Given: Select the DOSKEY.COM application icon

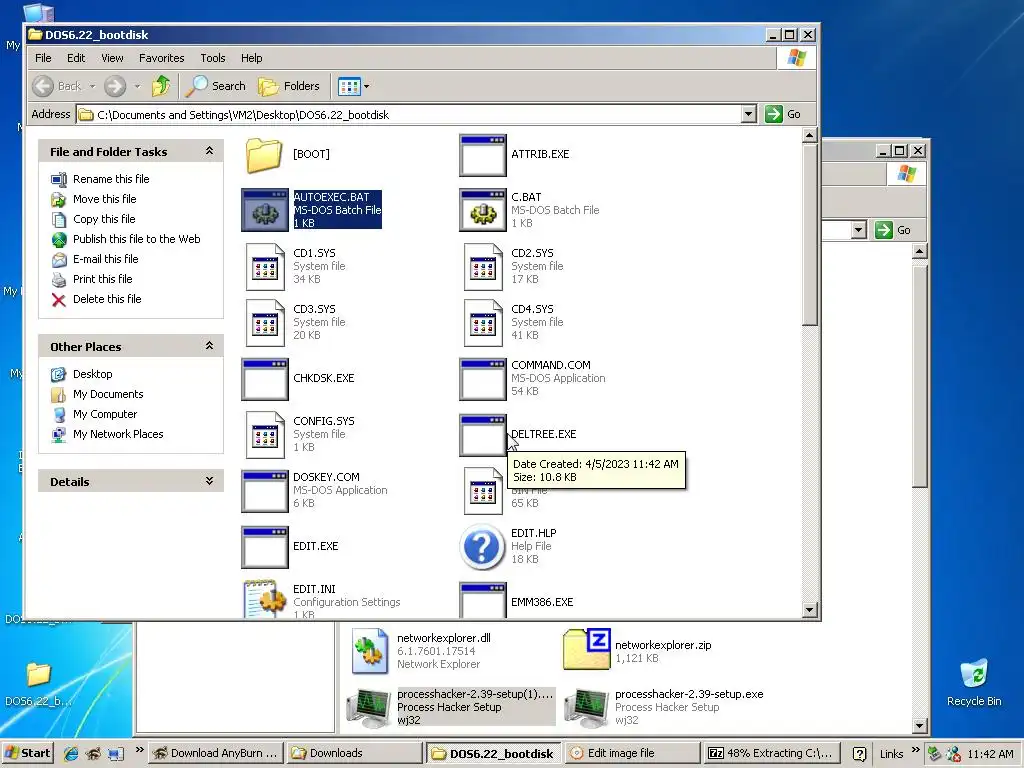Looking at the screenshot, I should click(x=264, y=491).
